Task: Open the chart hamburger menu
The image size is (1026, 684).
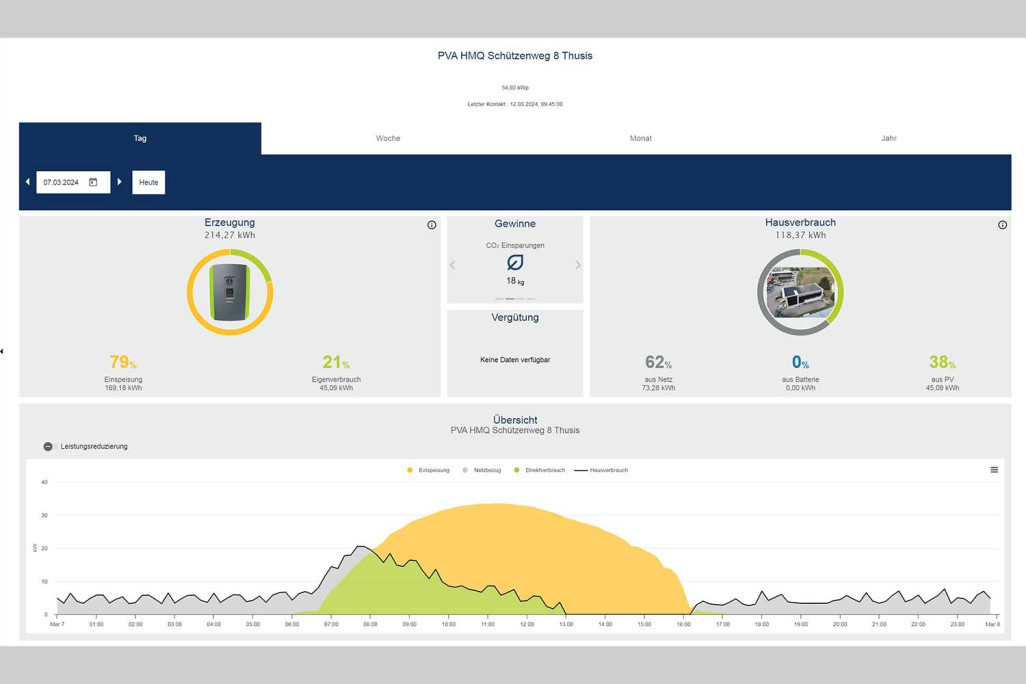Action: click(x=994, y=470)
